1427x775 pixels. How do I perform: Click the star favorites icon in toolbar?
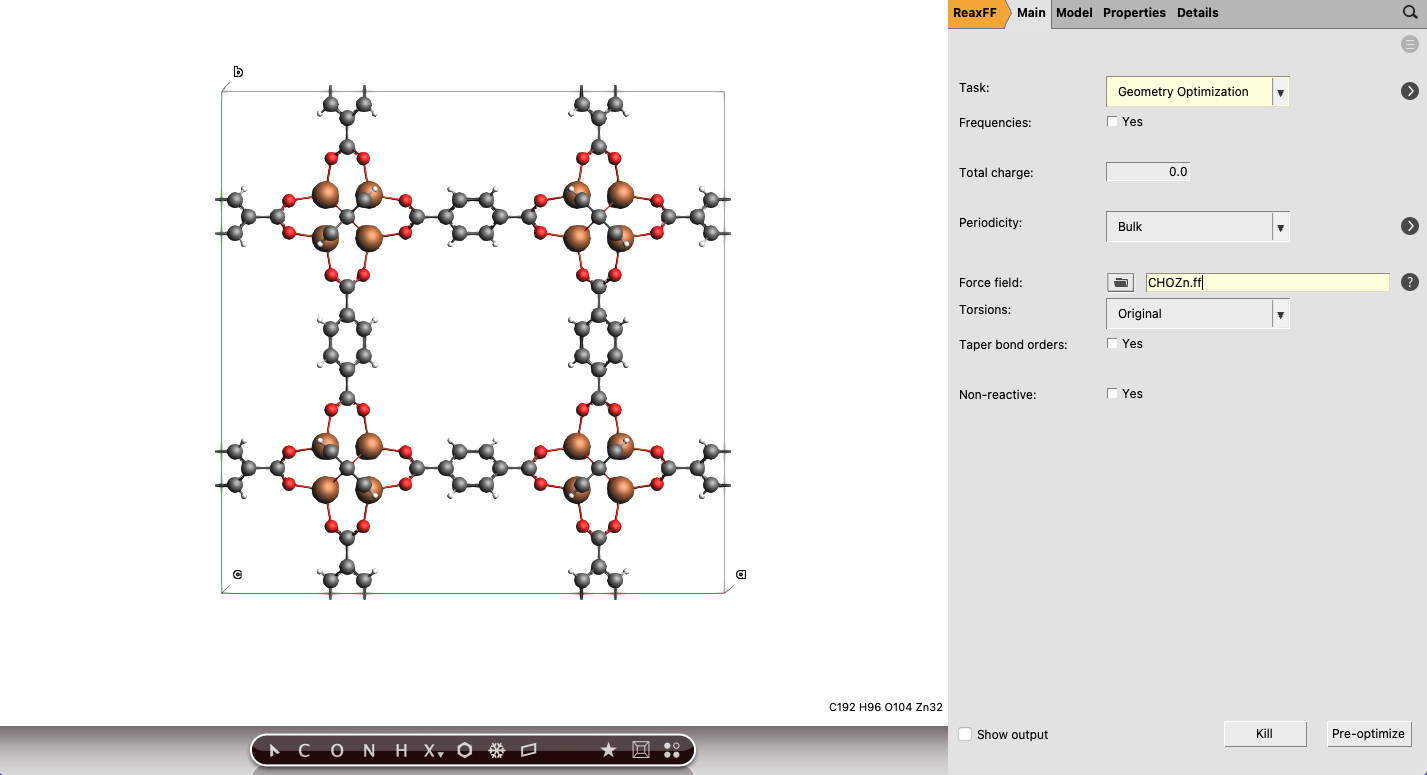(608, 749)
